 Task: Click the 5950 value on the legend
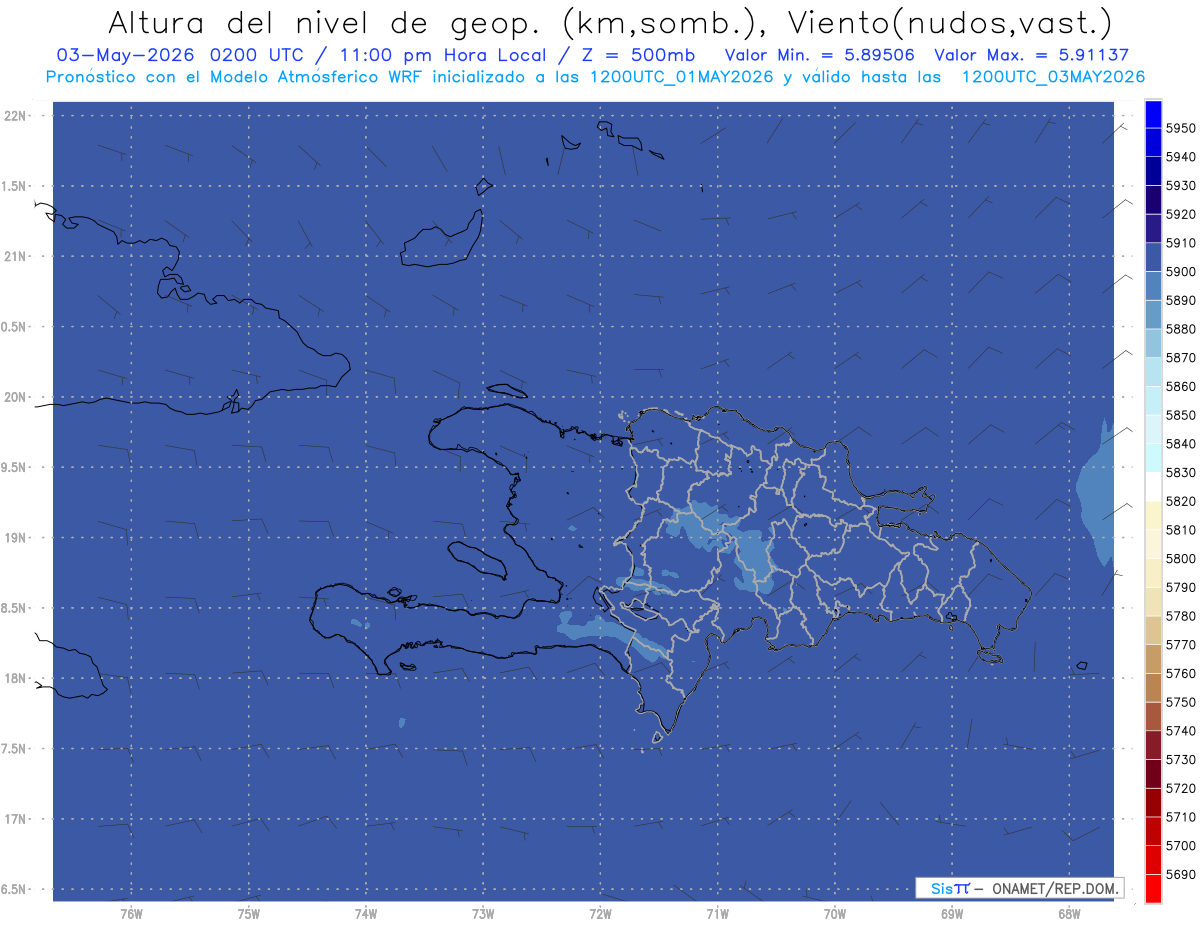click(1180, 128)
